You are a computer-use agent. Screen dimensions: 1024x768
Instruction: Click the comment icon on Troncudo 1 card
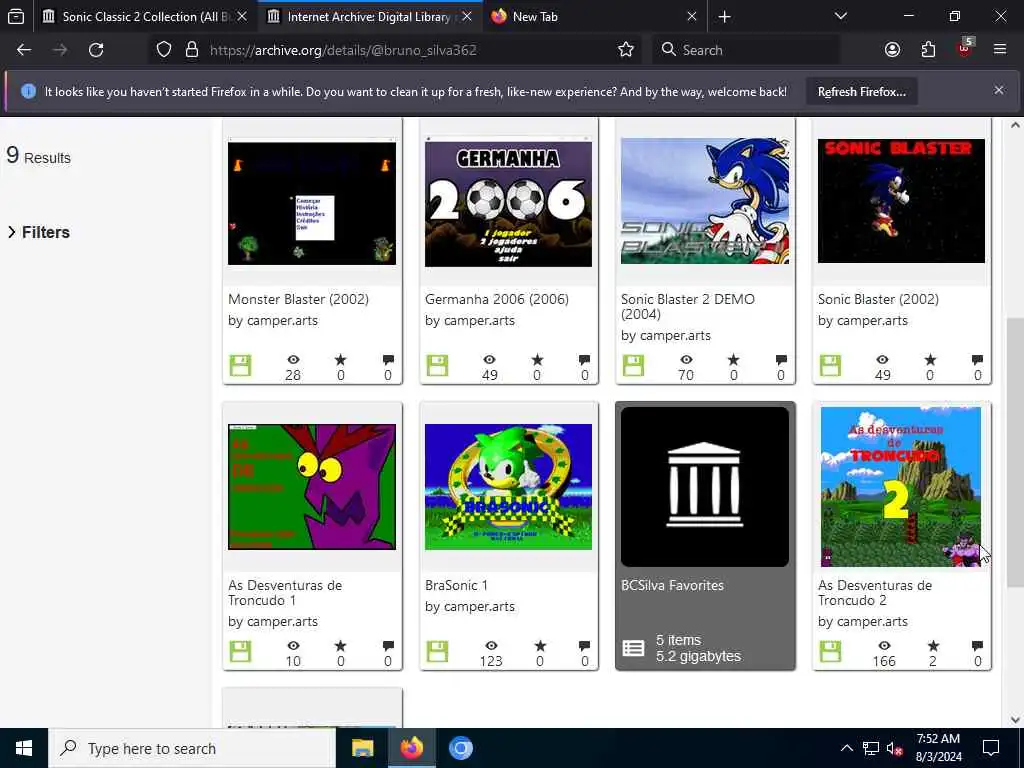[388, 646]
